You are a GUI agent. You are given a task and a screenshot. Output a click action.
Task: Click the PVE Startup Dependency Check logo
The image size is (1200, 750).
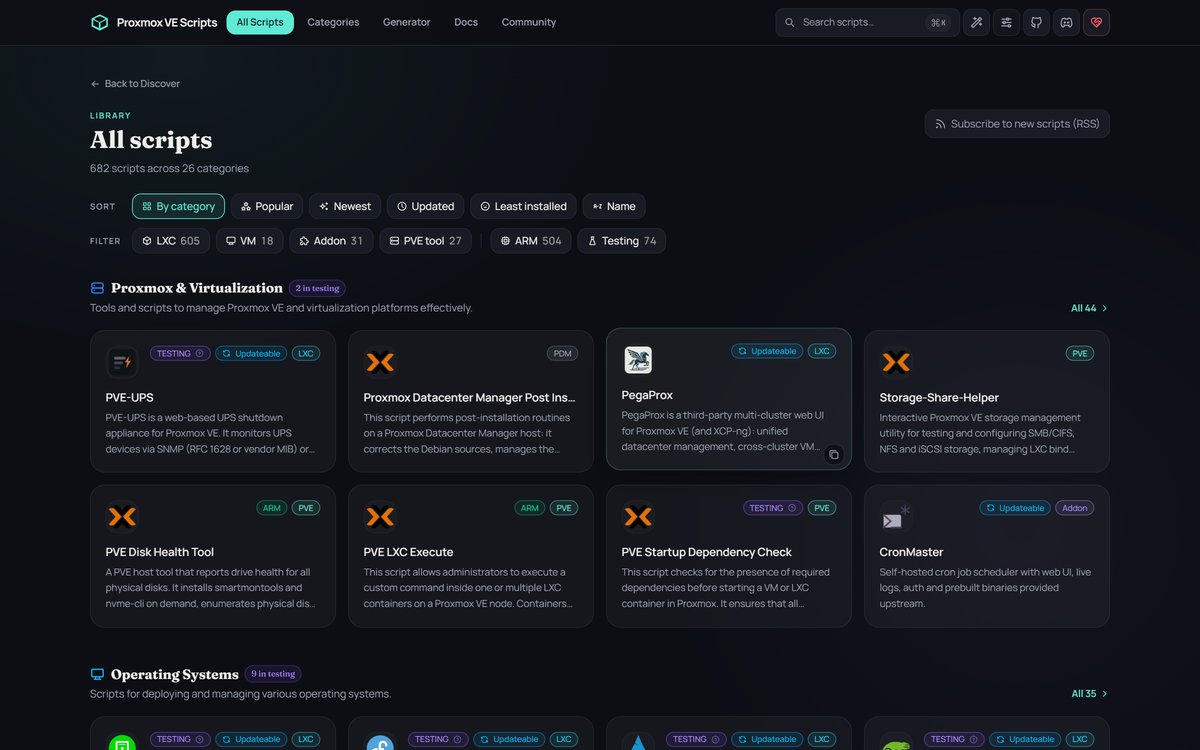click(637, 517)
